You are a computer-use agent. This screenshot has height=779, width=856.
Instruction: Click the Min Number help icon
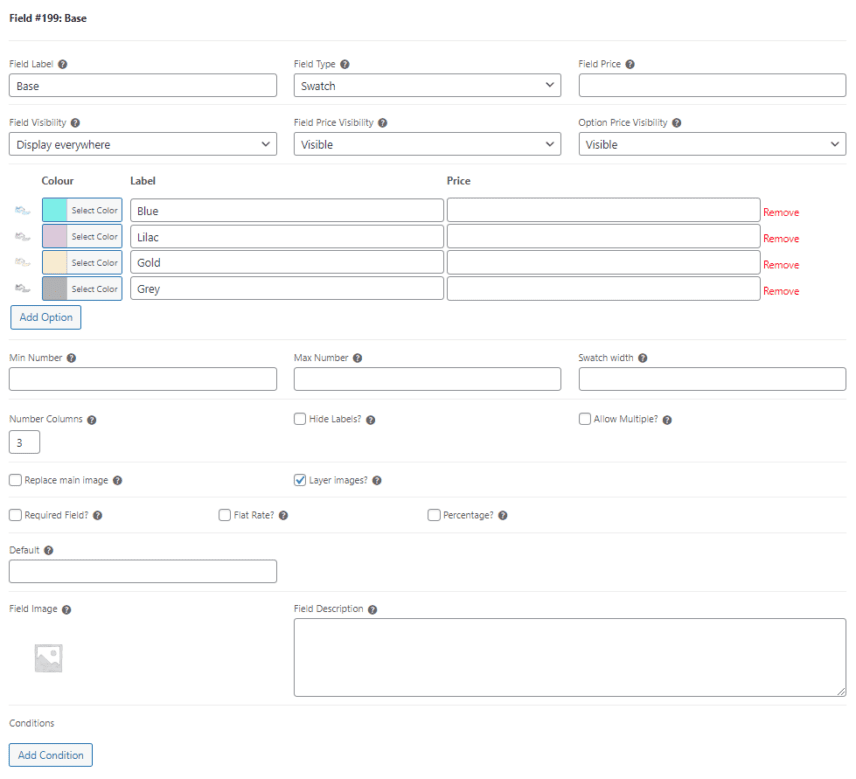click(70, 357)
